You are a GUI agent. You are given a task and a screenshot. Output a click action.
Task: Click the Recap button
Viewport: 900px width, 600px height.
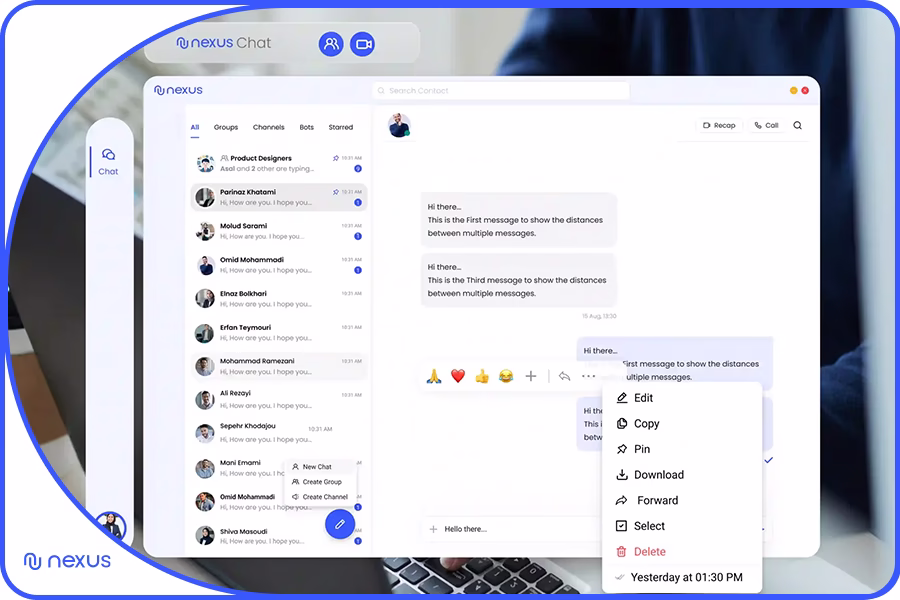719,126
